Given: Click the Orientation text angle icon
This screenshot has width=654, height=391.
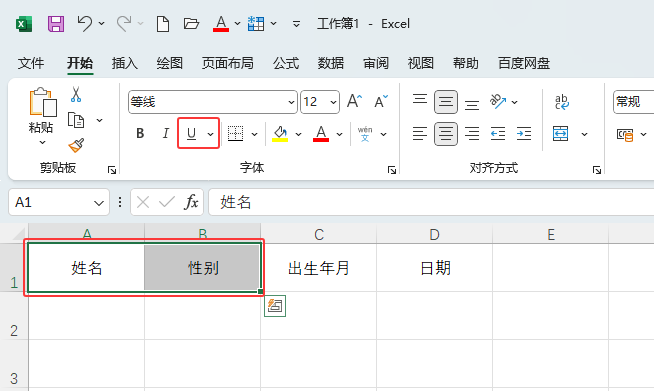Looking at the screenshot, I should 498,101.
